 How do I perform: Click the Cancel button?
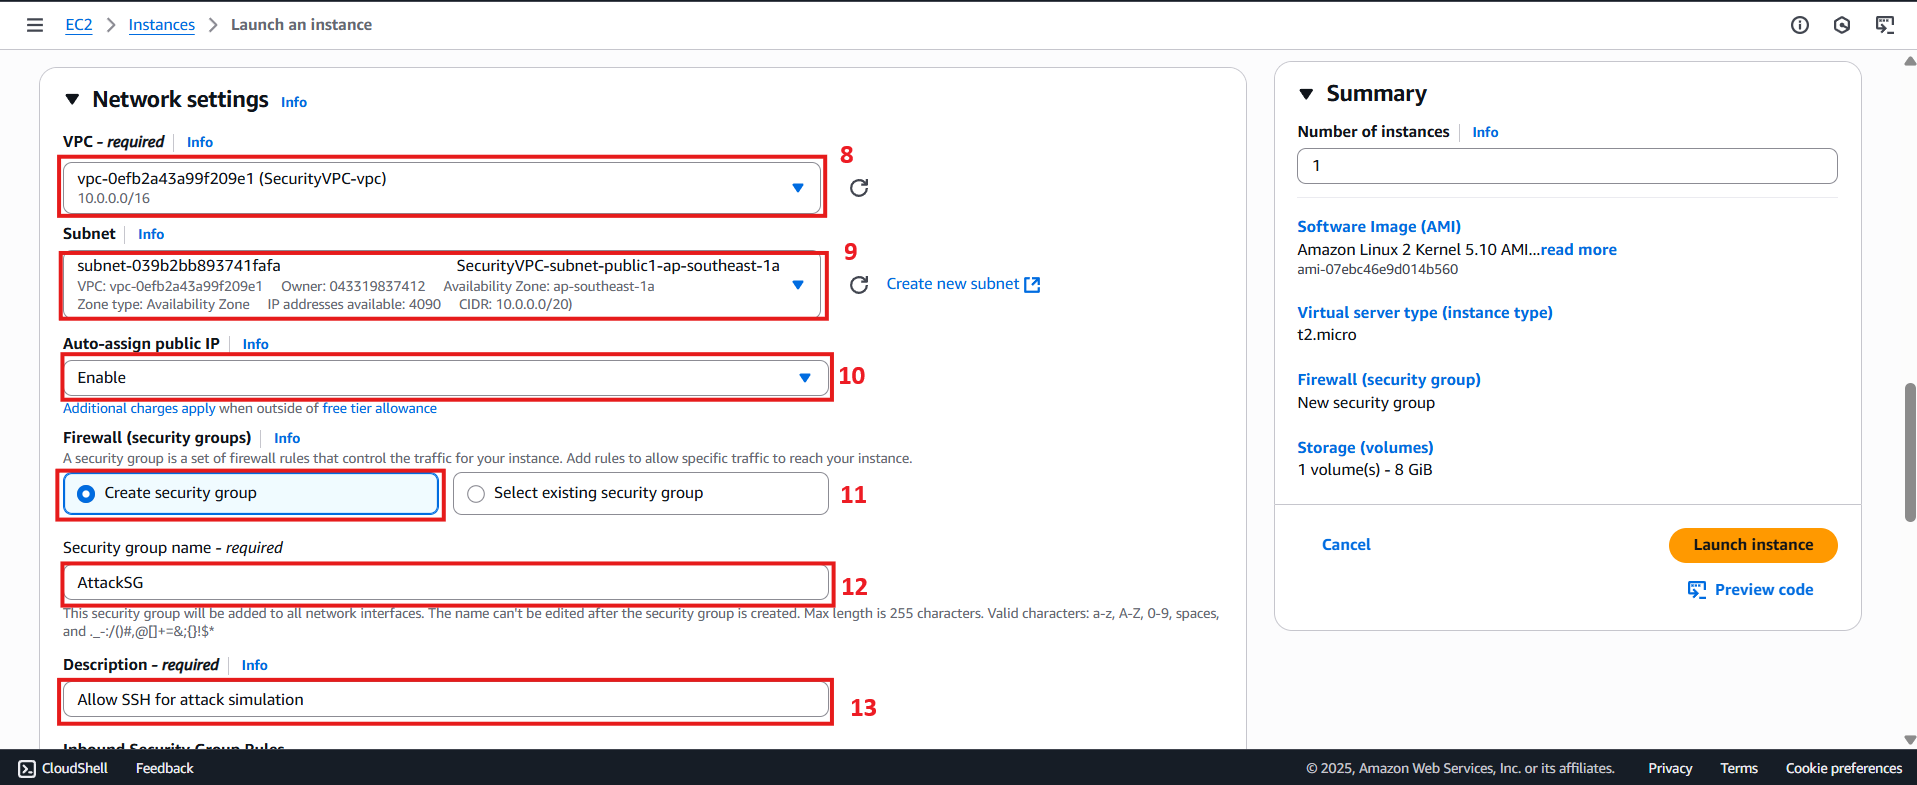(1346, 545)
